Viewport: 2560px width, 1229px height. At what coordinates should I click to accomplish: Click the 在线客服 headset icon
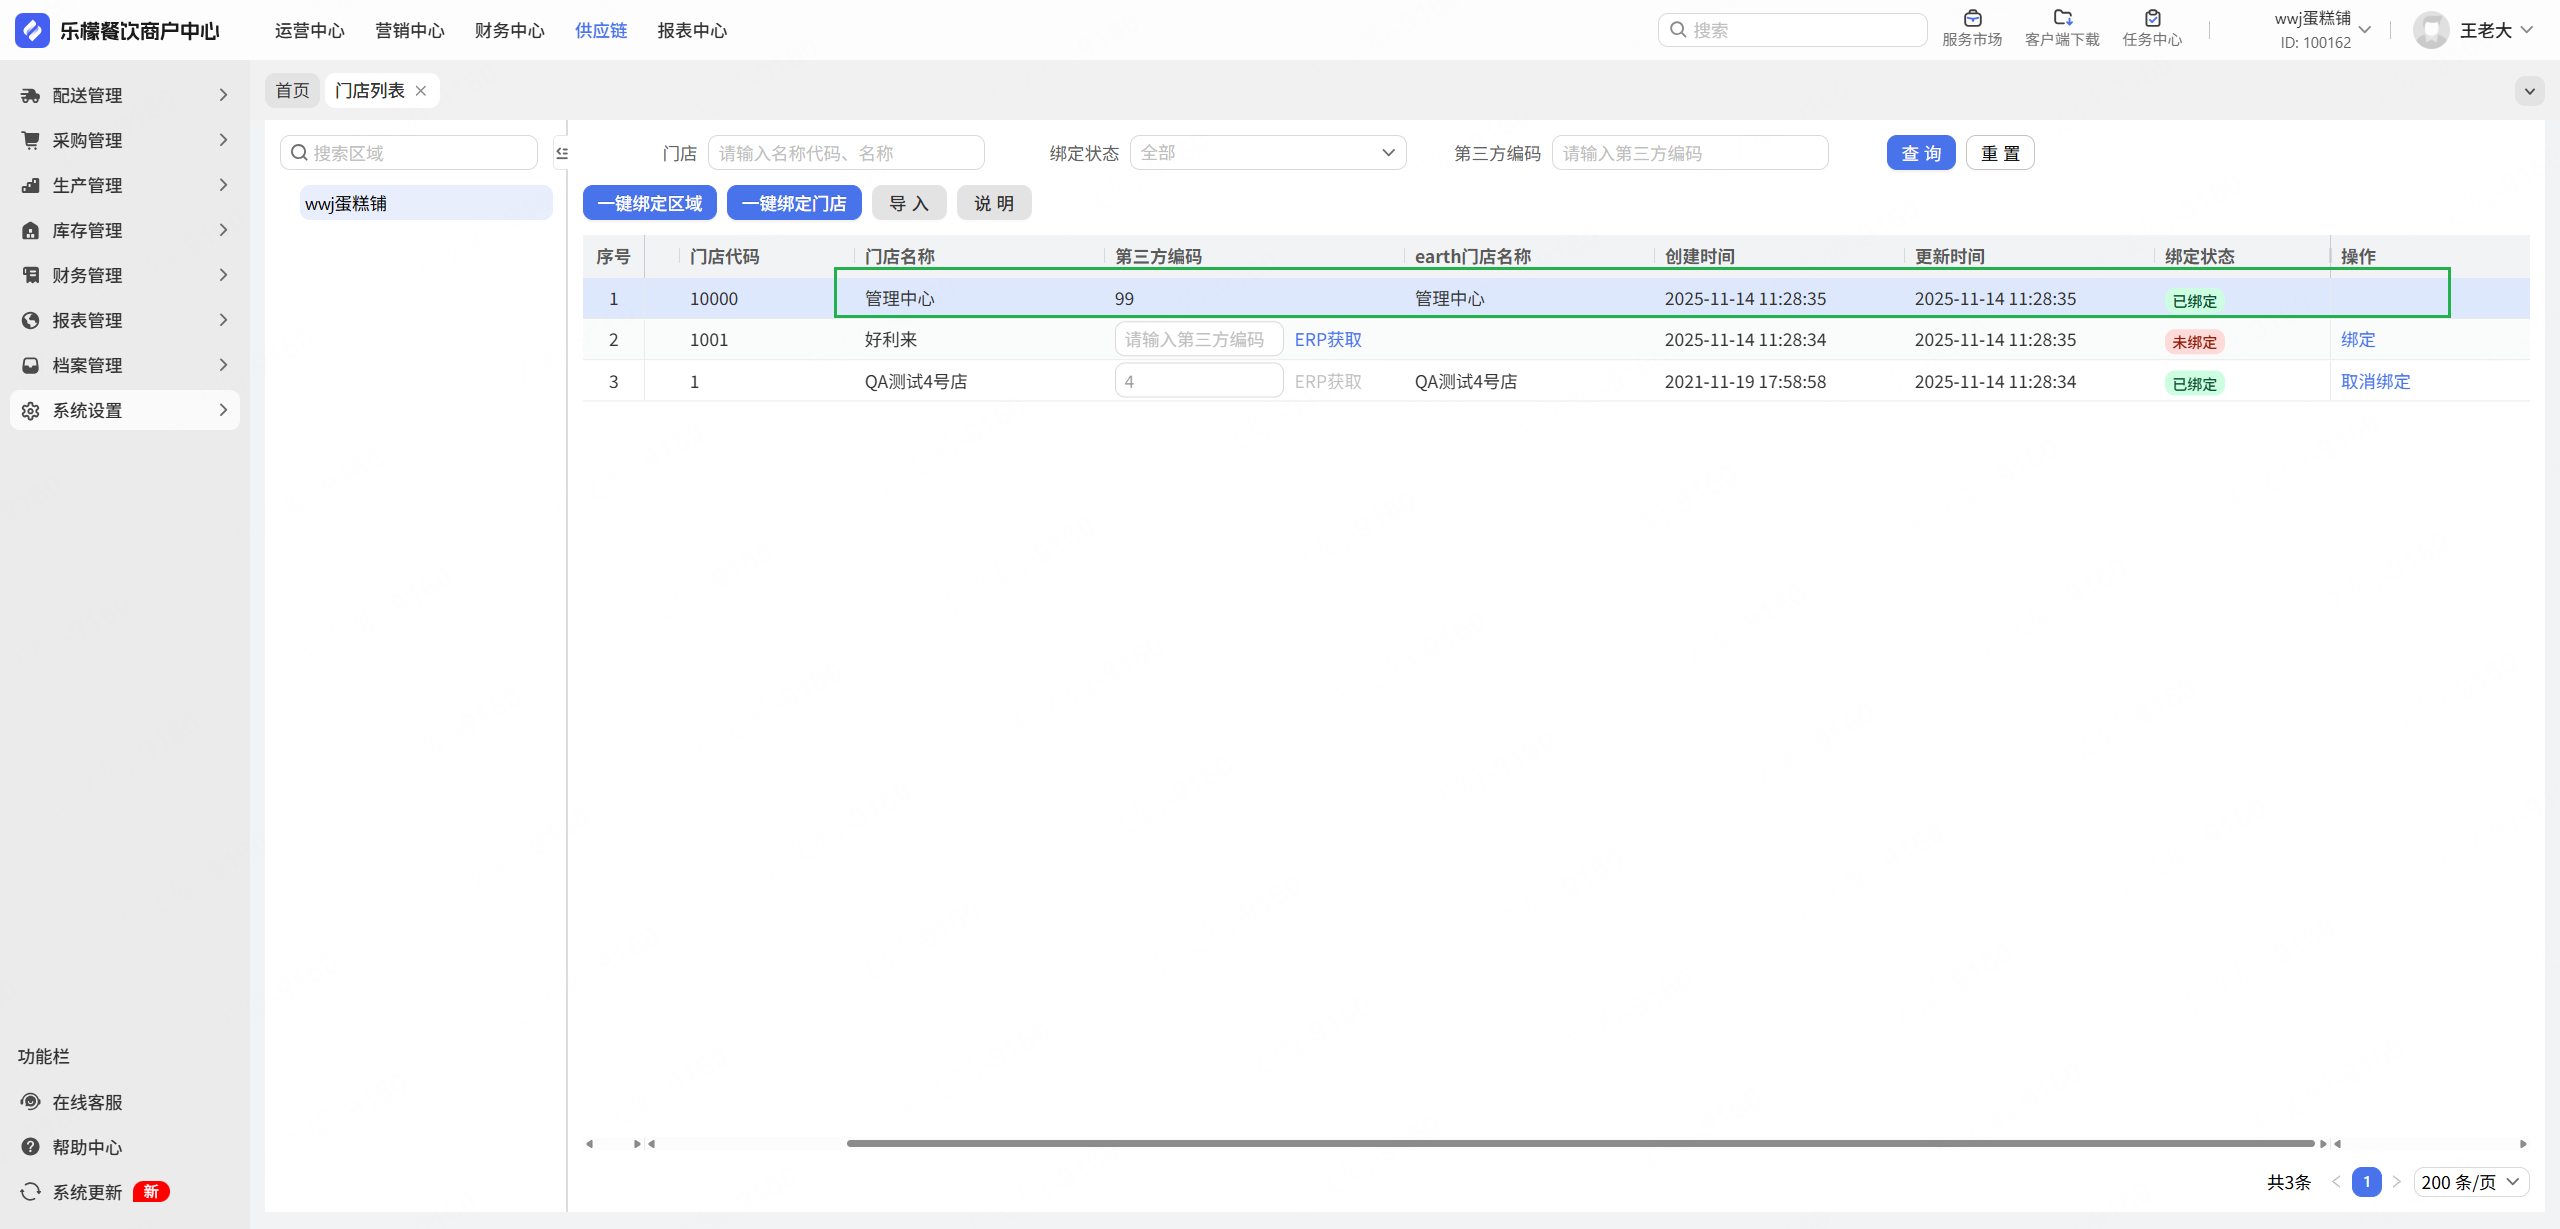click(x=31, y=1102)
